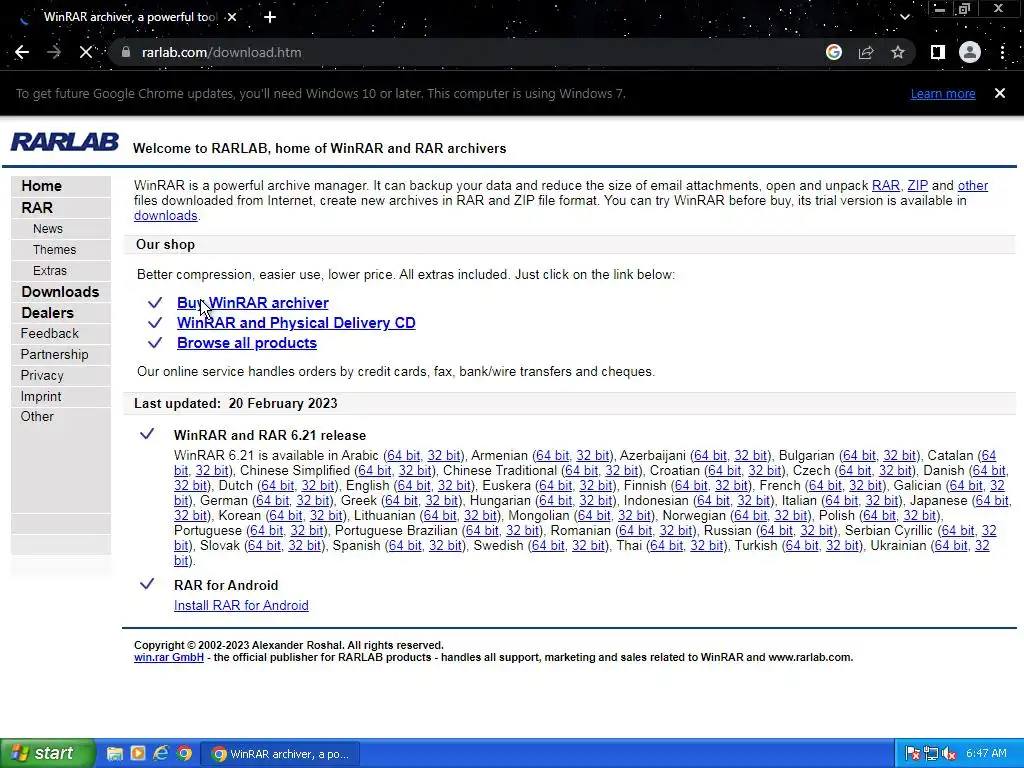This screenshot has width=1024, height=768.
Task: Download Polish 64 bit version
Action: (x=879, y=515)
